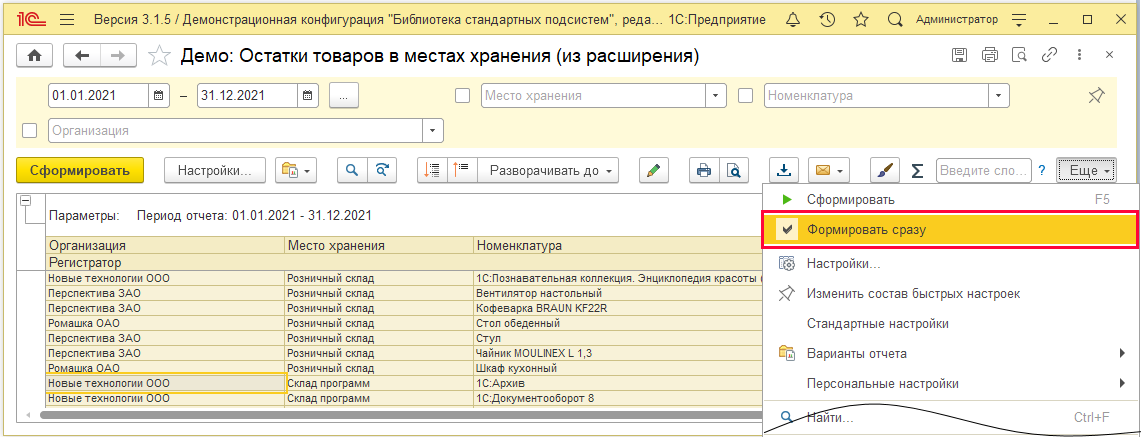Click the sigma sum icon
The height and width of the screenshot is (437, 1141).
tap(918, 170)
